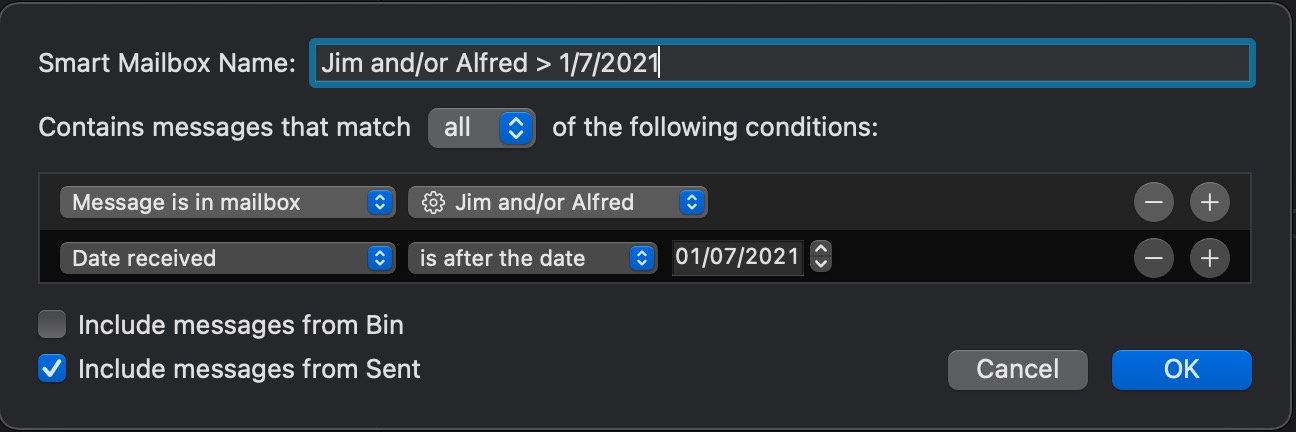Image resolution: width=1296 pixels, height=432 pixels.
Task: Open the 'all' match conditions popup
Action: (x=481, y=128)
